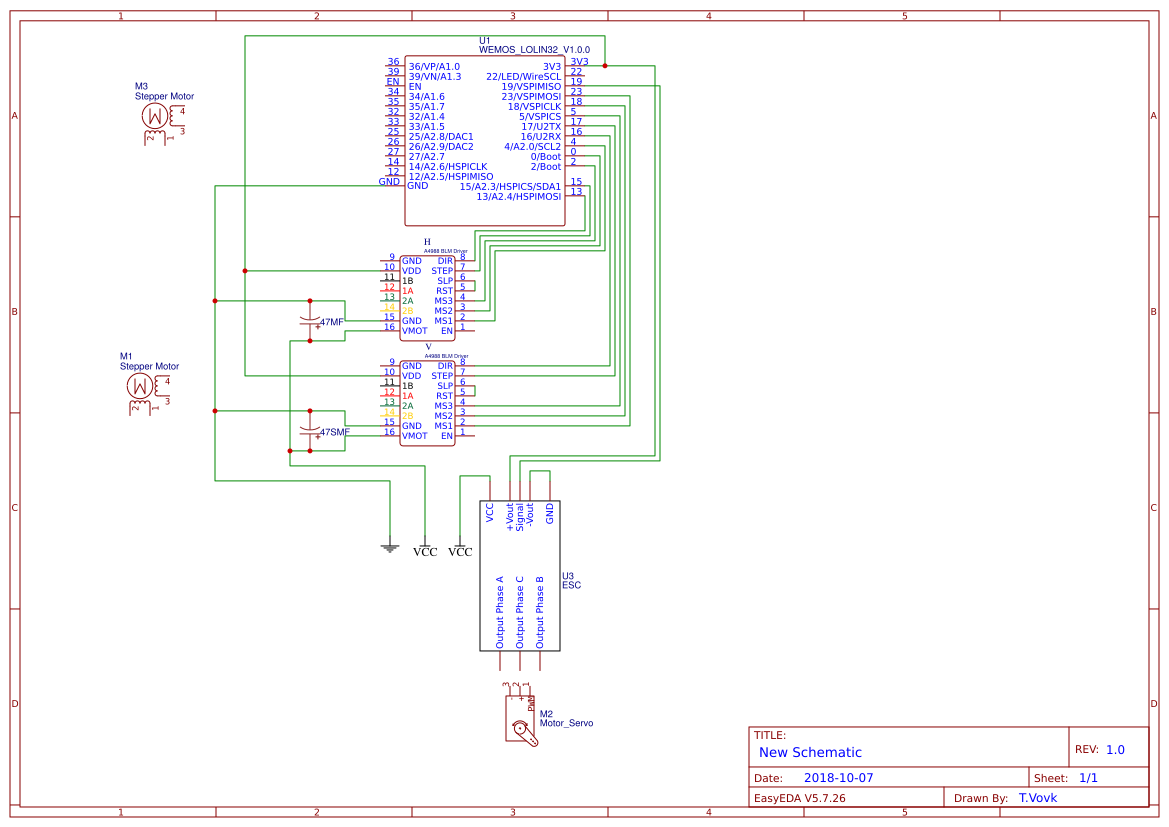This screenshot has width=1169, height=827.
Task: Select the WEMOS_LOLIN32 U1 component body
Action: point(485,140)
